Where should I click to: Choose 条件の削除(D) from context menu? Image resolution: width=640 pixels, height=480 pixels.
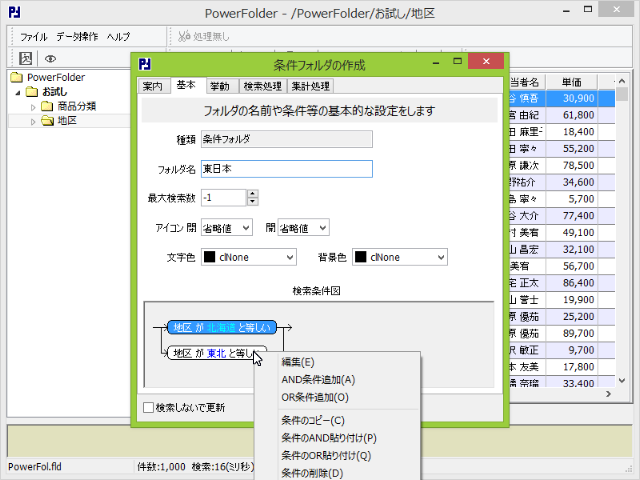tap(312, 473)
